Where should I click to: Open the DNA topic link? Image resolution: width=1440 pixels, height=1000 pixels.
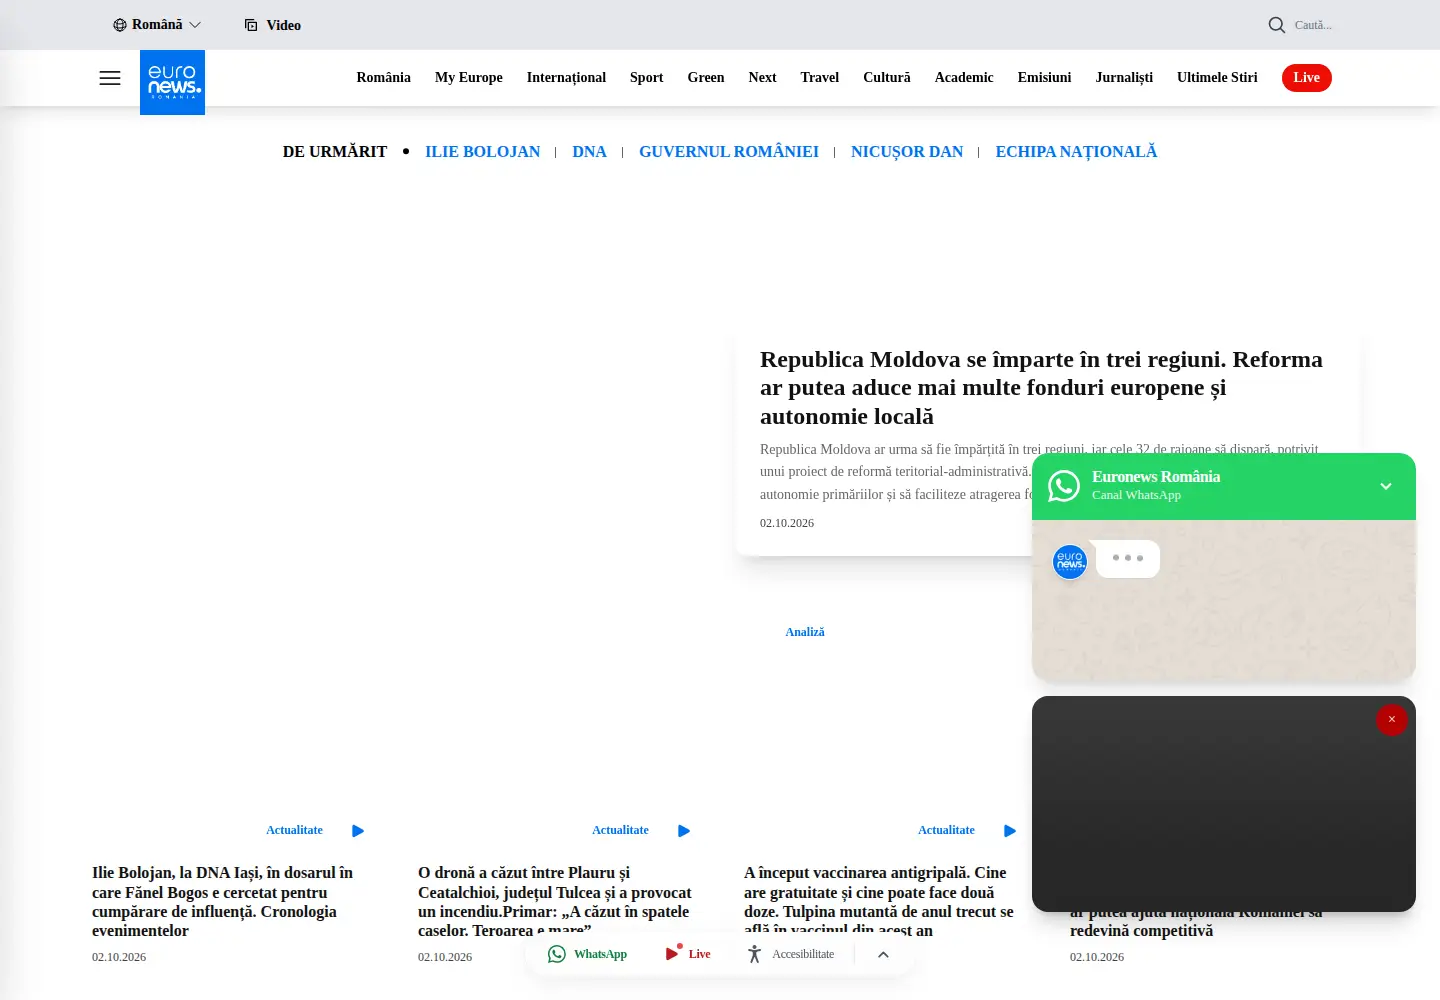(x=589, y=152)
